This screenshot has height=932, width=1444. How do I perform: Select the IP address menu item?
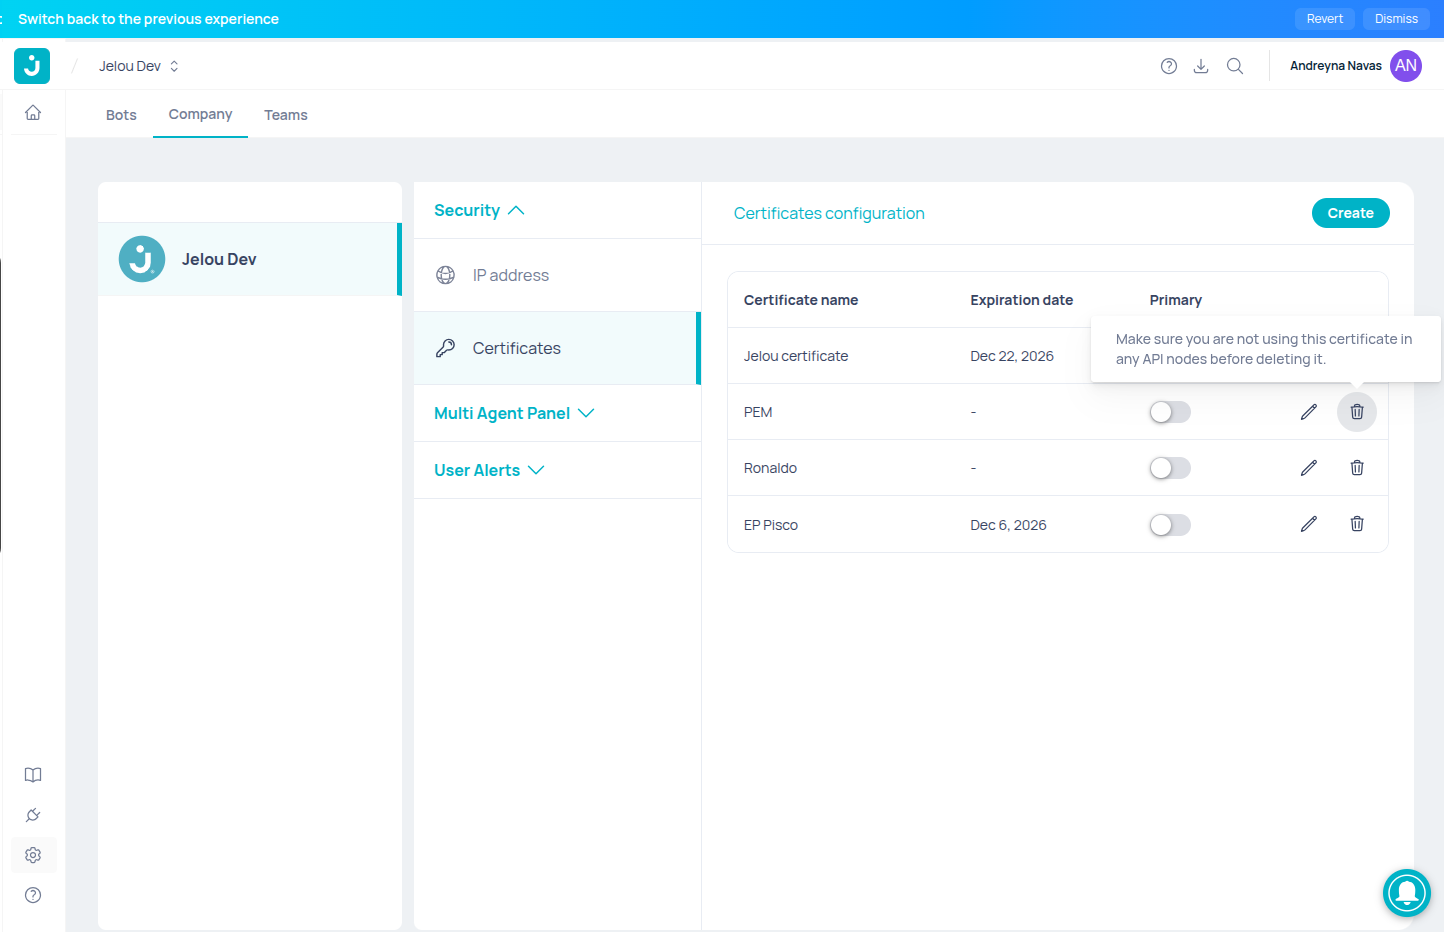(557, 275)
